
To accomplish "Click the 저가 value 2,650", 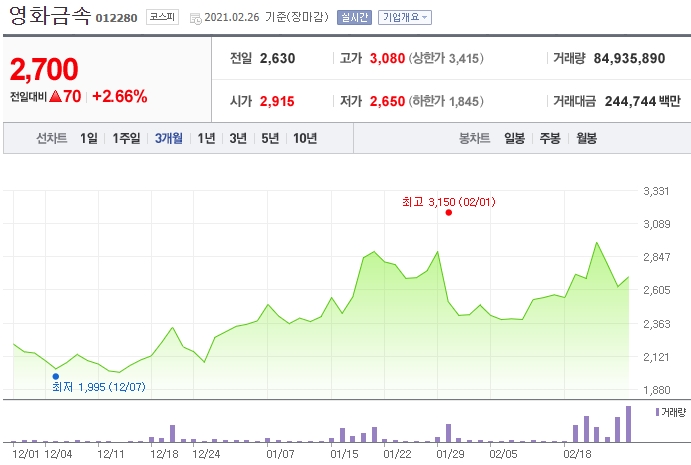I will pos(387,101).
